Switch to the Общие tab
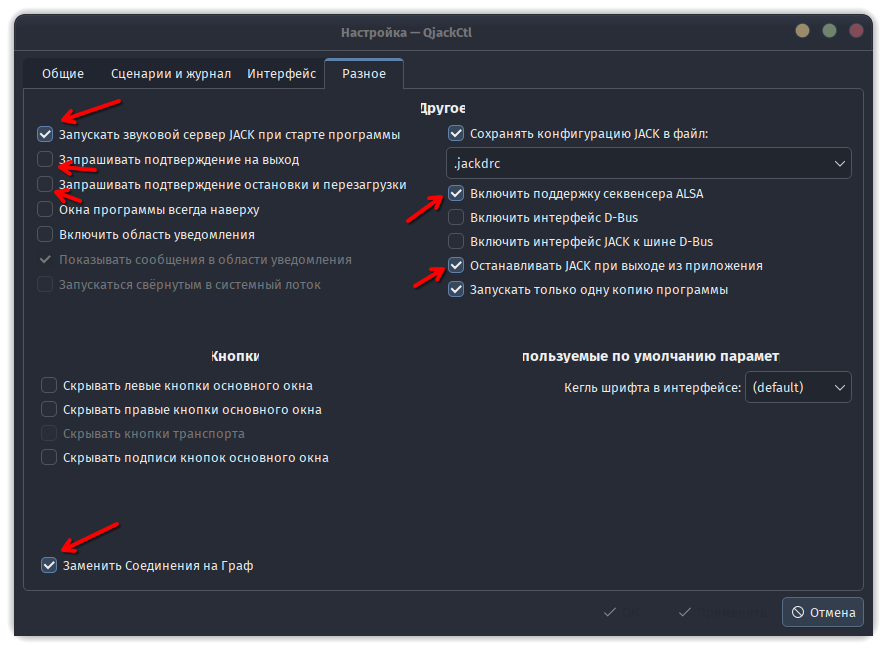This screenshot has height=650, width=887. coord(63,73)
